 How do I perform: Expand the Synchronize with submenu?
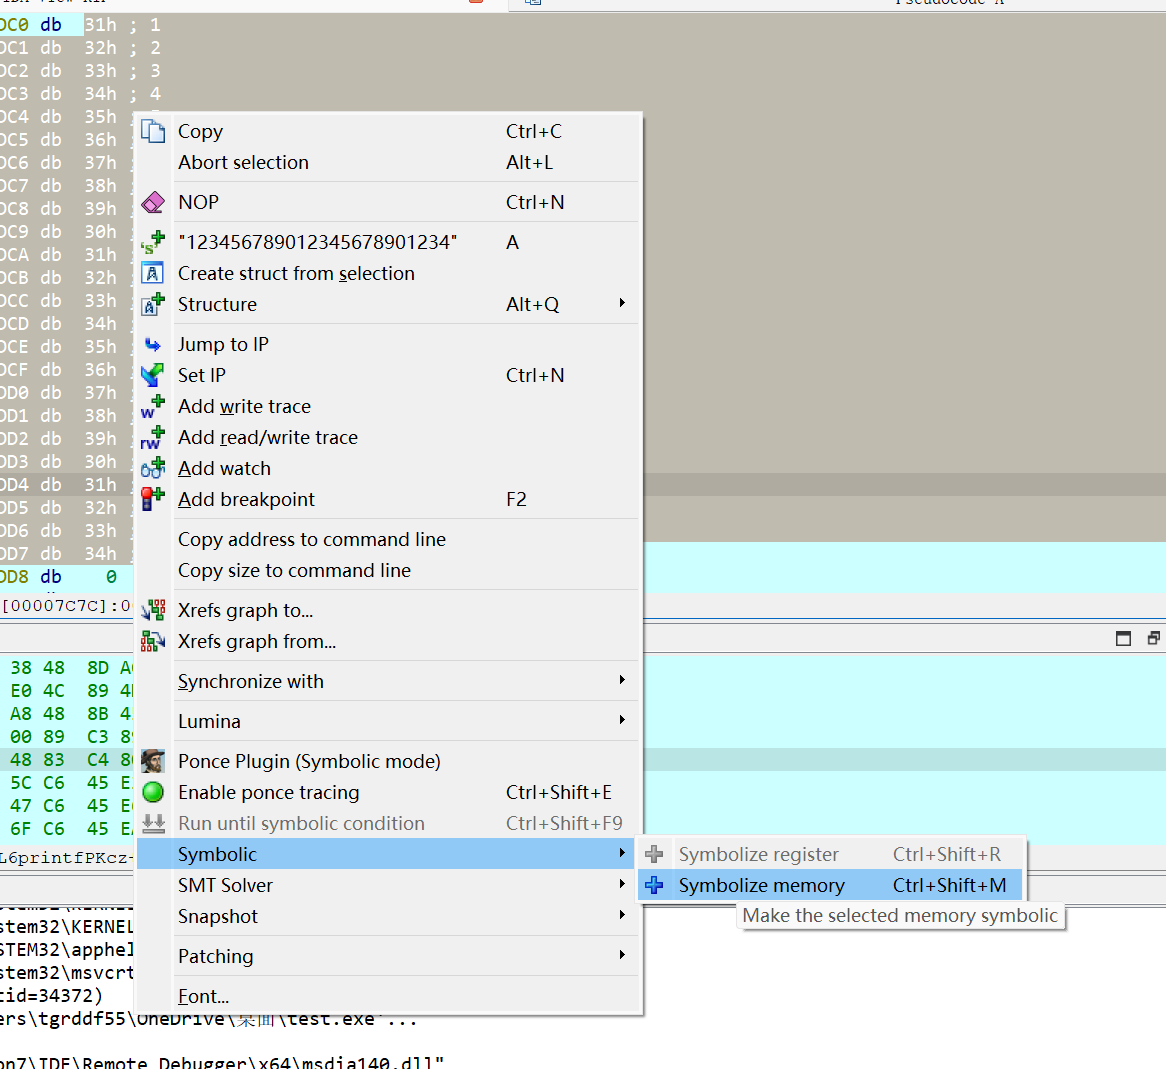click(x=622, y=680)
